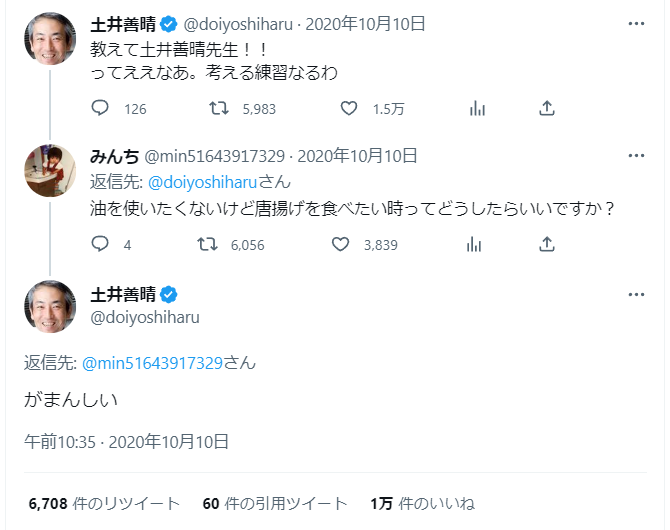View analytics for みんち's tweet
Image resolution: width=670 pixels, height=530 pixels.
[477, 243]
